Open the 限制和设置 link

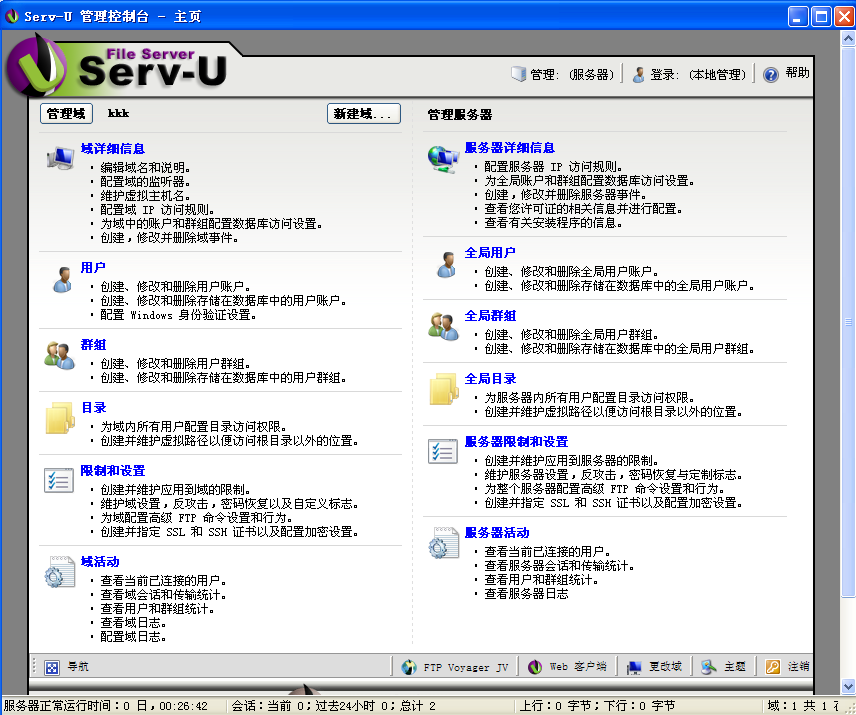click(112, 470)
